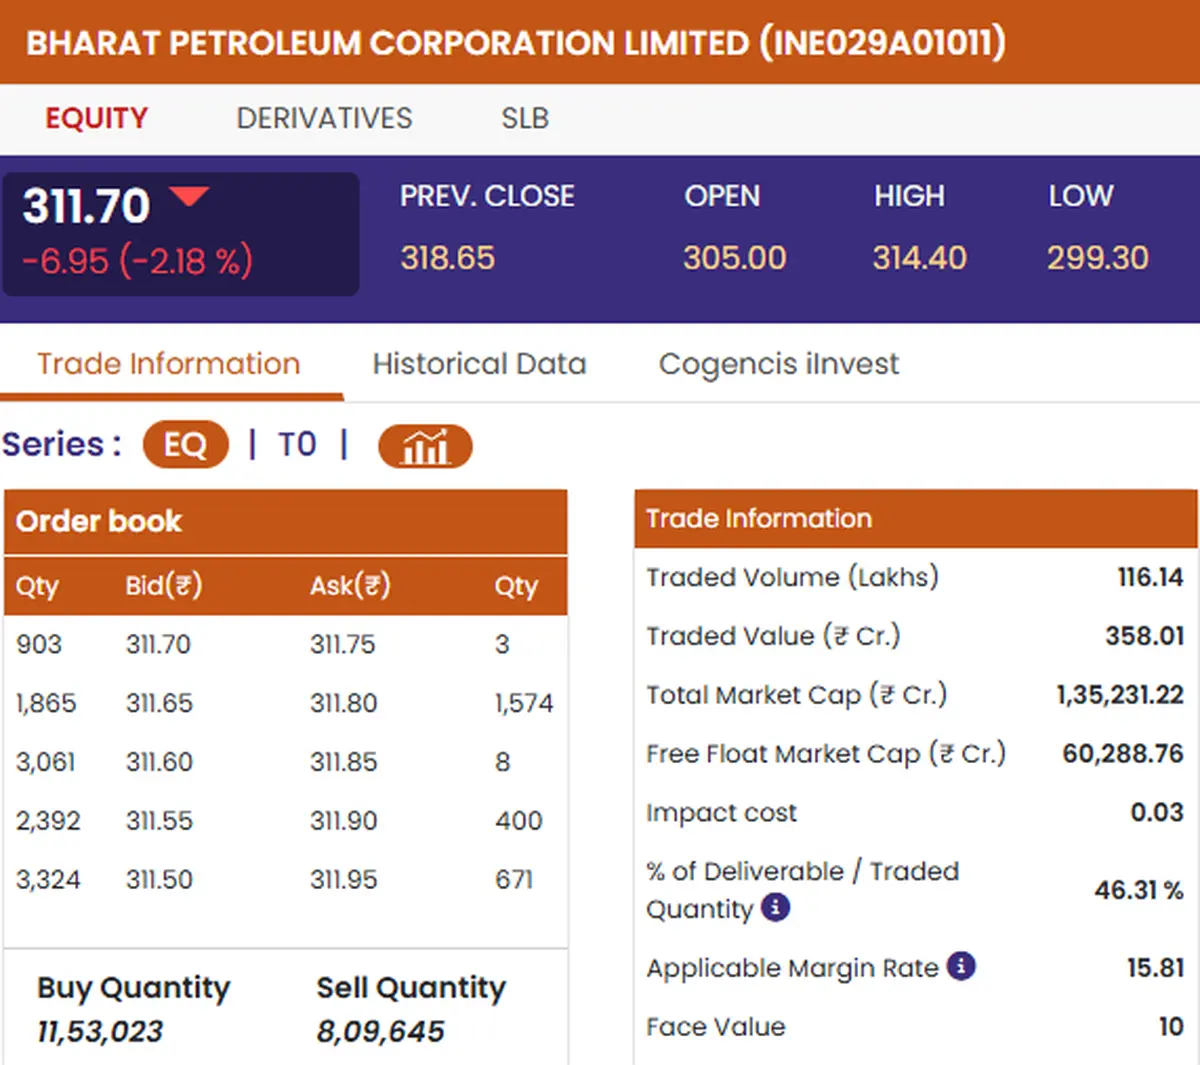Open the chart icon beside Series
This screenshot has width=1200, height=1065.
pos(425,446)
